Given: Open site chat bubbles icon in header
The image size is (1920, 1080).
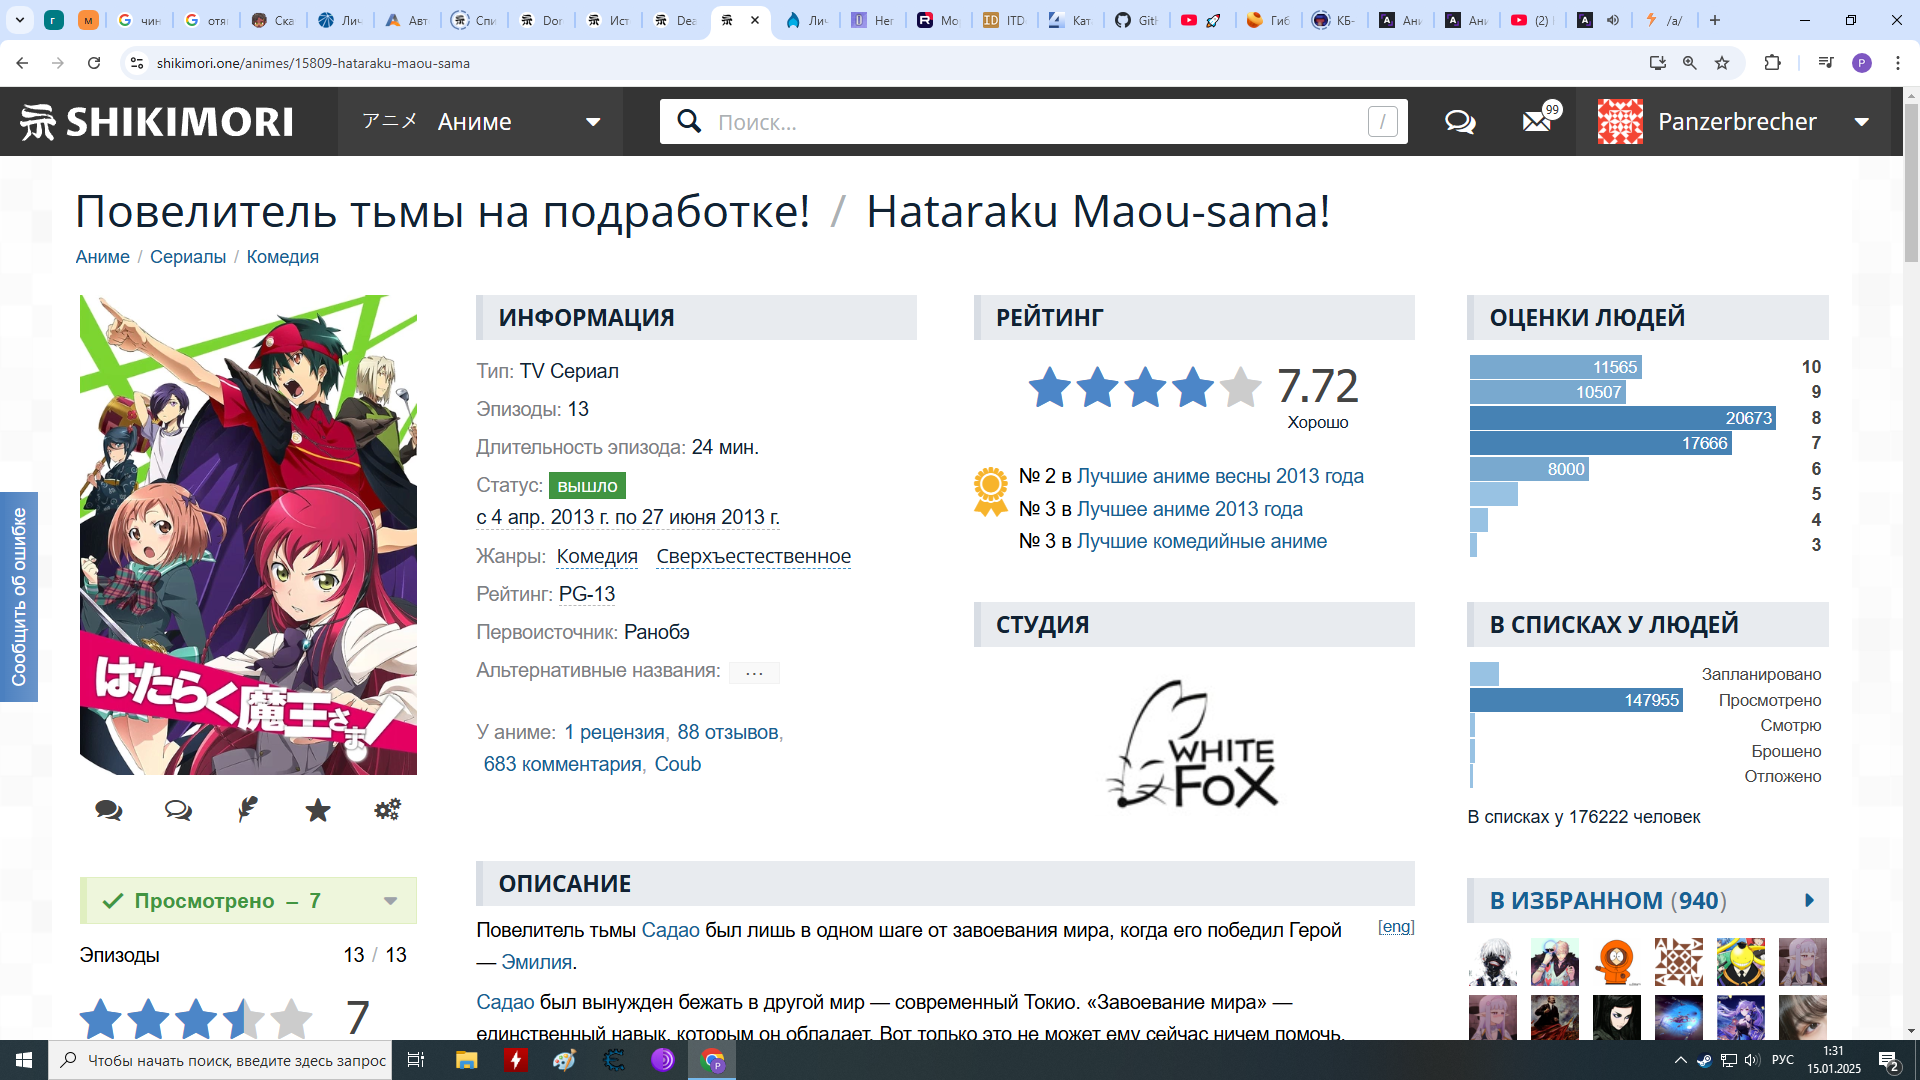Looking at the screenshot, I should [1460, 122].
